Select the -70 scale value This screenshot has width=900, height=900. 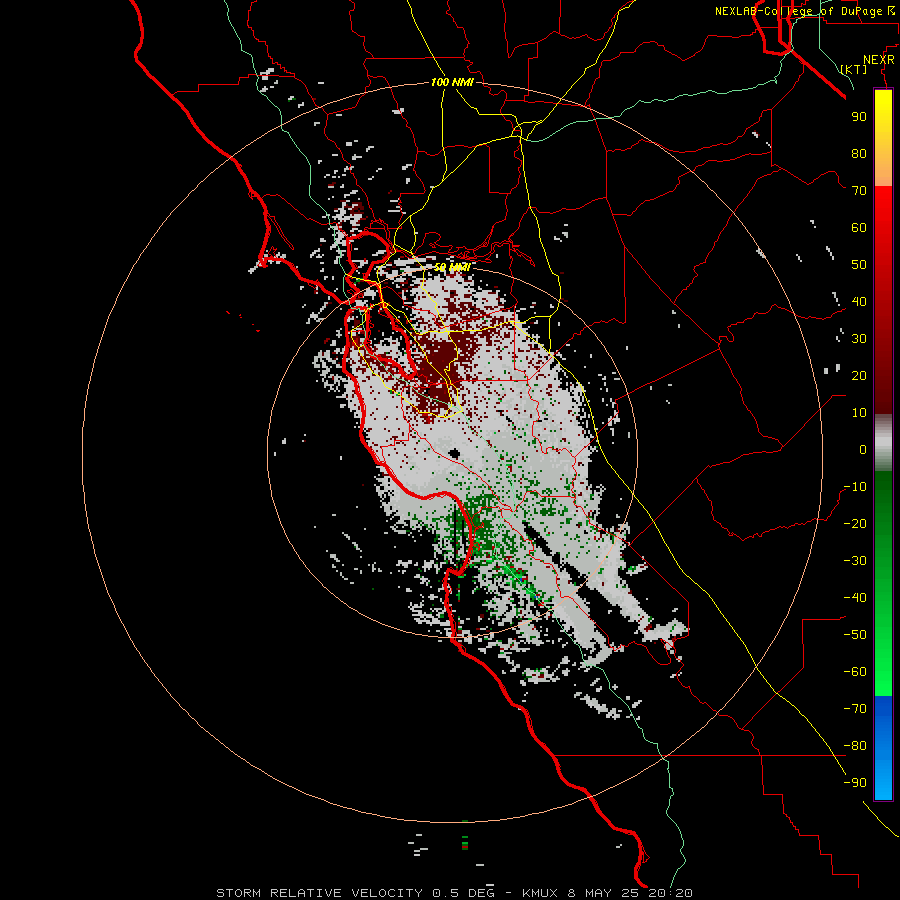pos(855,709)
